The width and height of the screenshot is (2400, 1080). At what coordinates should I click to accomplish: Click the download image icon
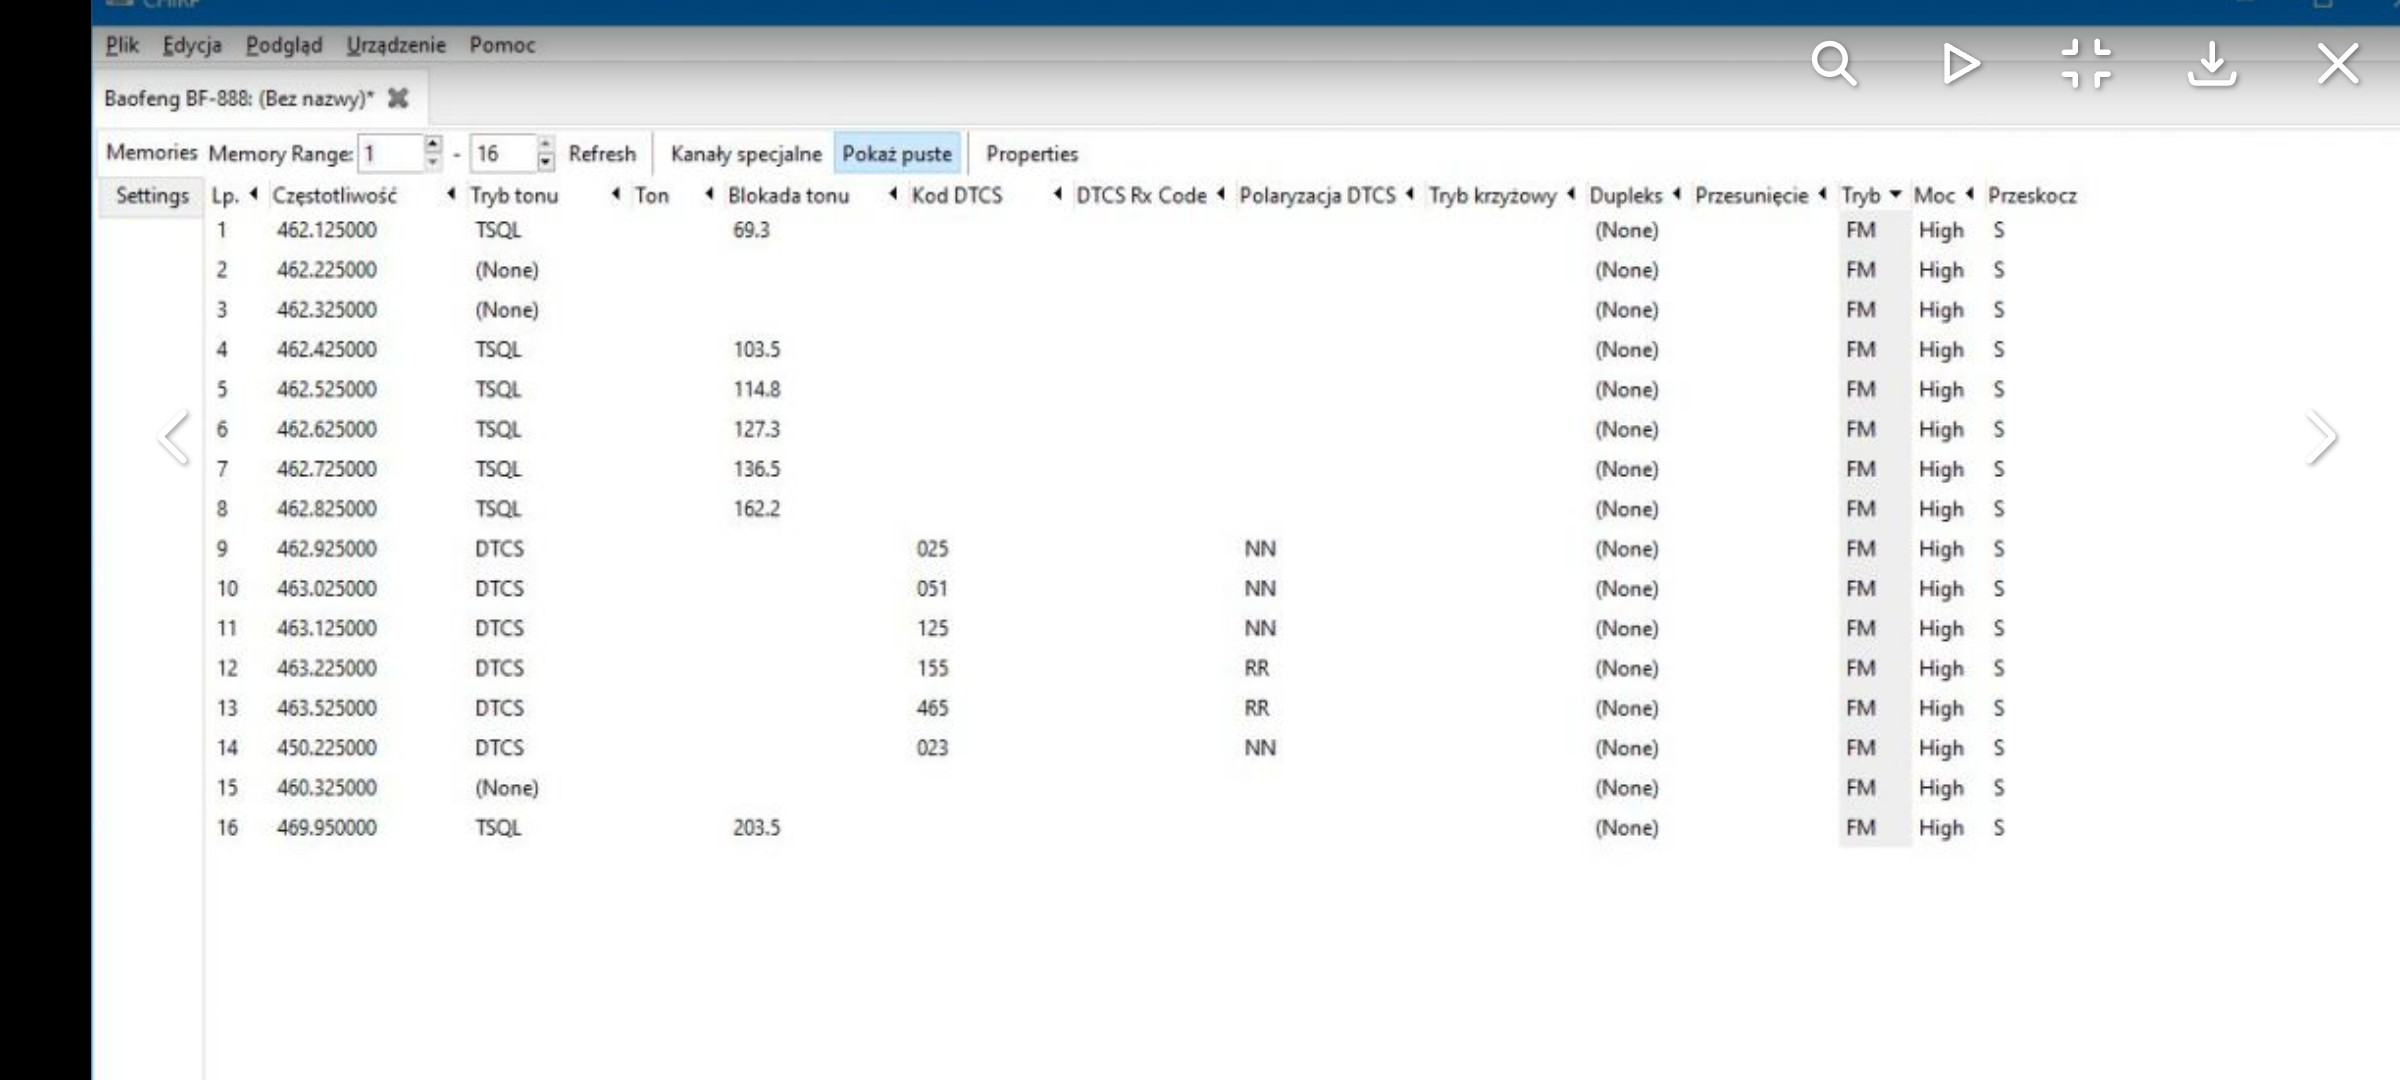pos(2212,64)
